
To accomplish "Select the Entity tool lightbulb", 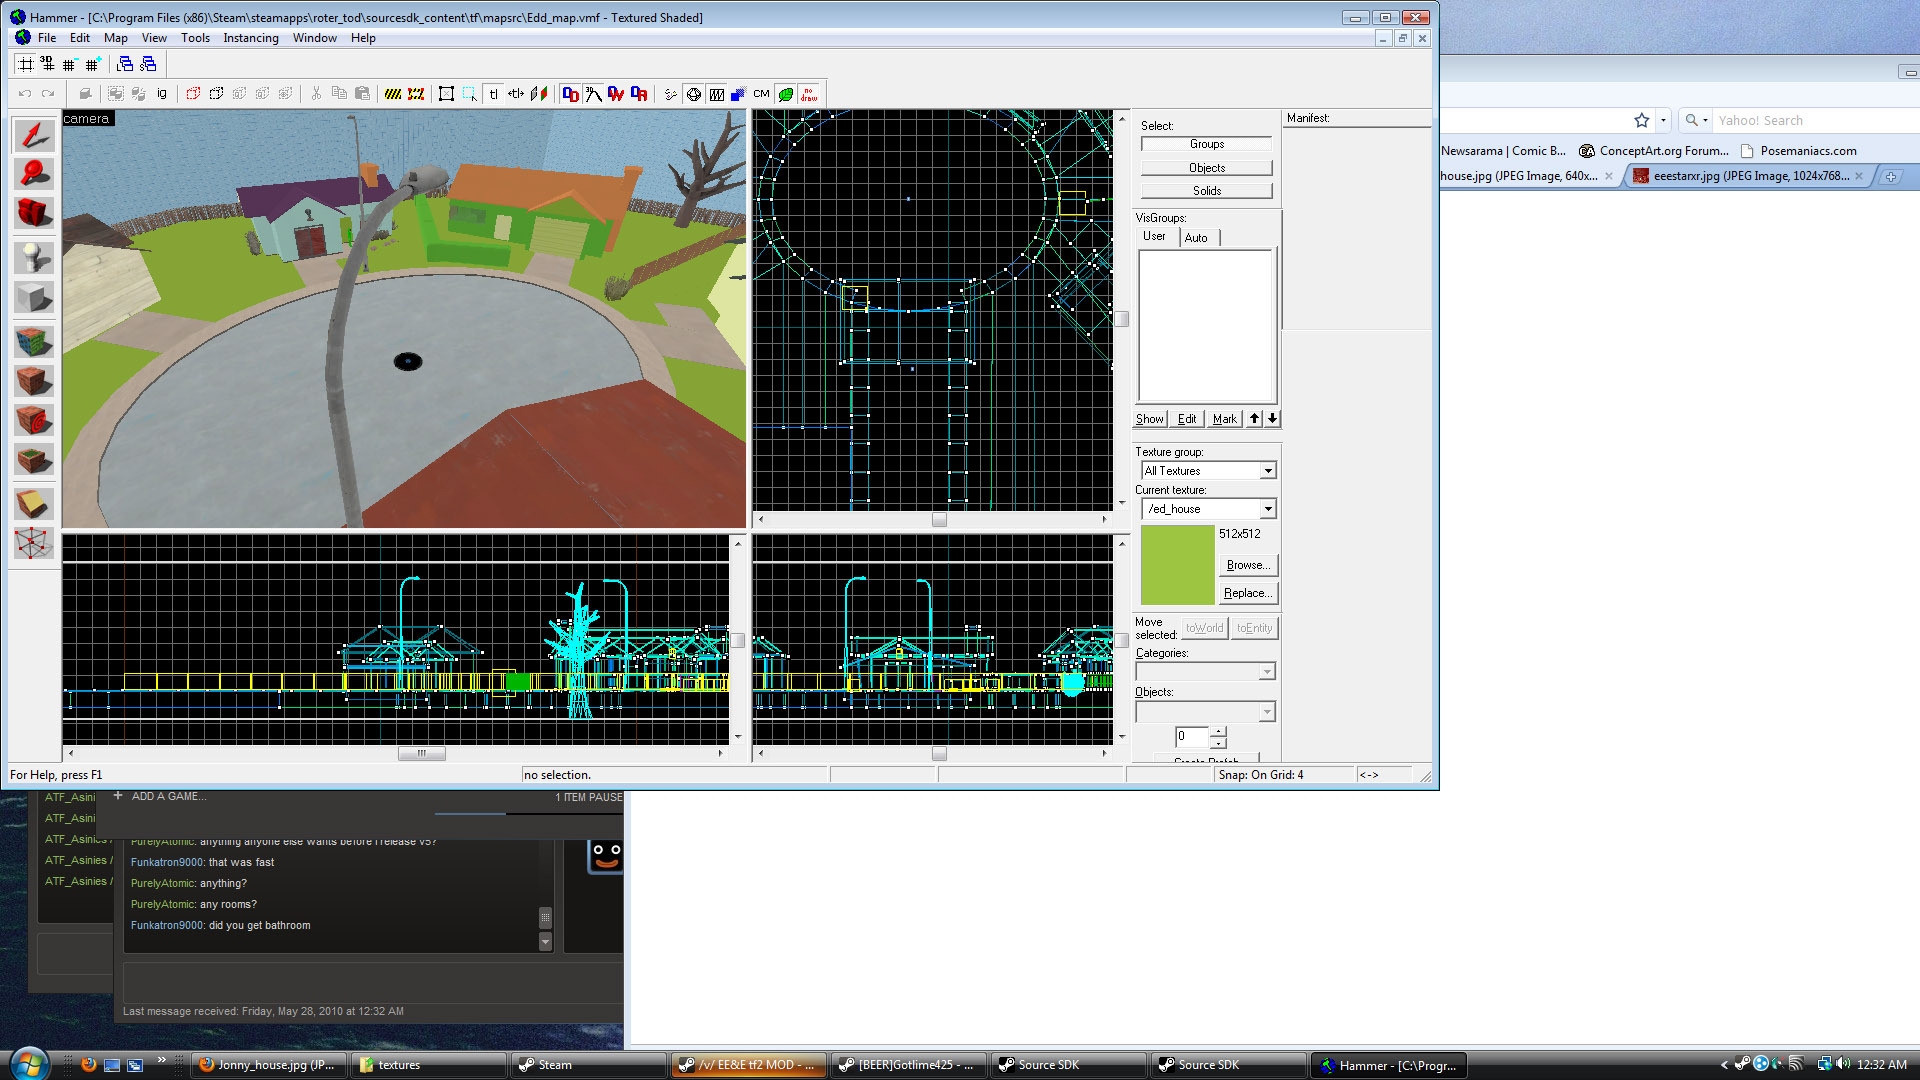I will pyautogui.click(x=34, y=257).
